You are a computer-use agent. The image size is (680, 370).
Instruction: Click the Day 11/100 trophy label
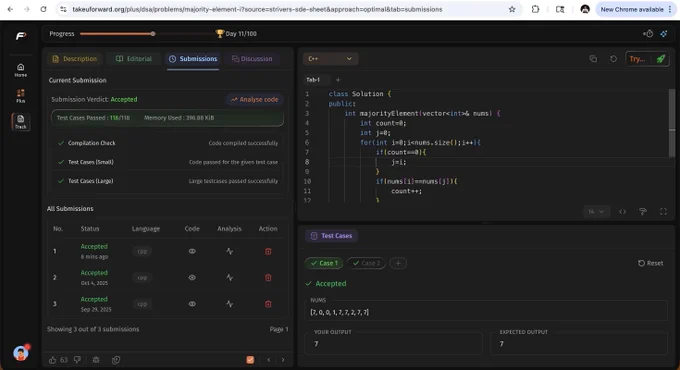tap(236, 33)
